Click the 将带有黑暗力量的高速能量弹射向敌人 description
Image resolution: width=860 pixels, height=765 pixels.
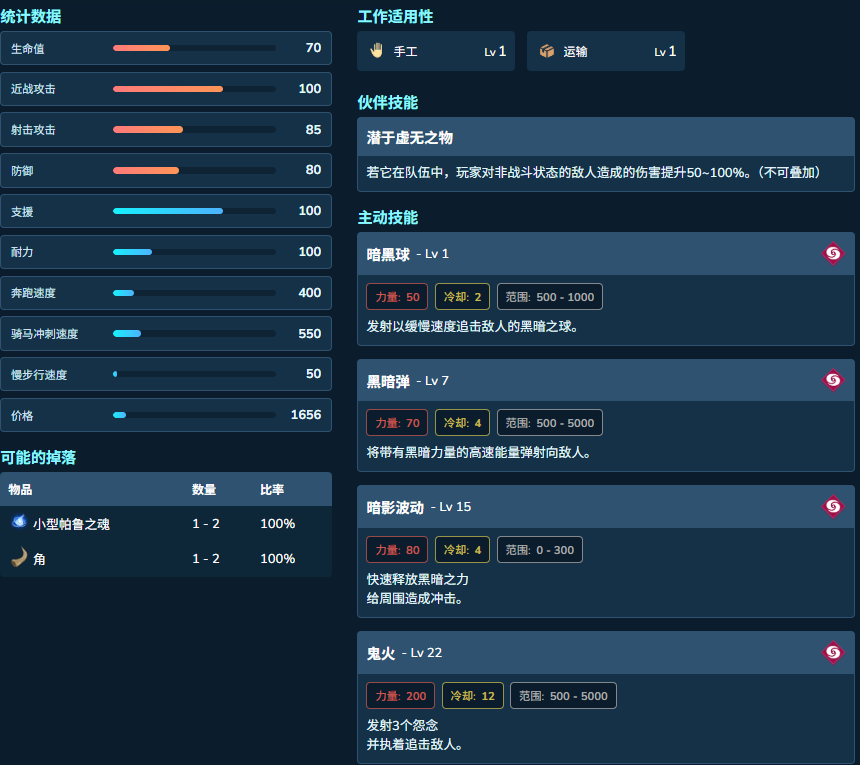[479, 452]
